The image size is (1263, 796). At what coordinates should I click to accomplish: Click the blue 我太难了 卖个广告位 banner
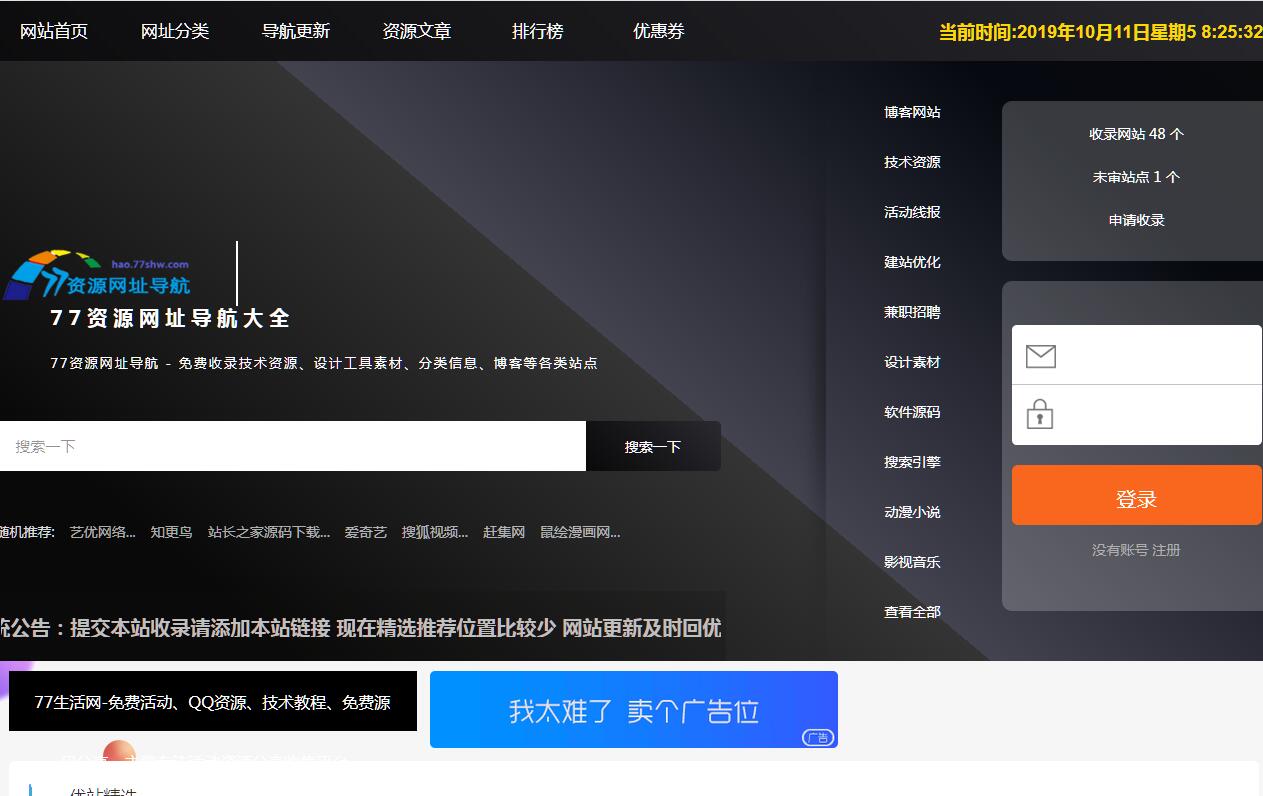point(634,710)
